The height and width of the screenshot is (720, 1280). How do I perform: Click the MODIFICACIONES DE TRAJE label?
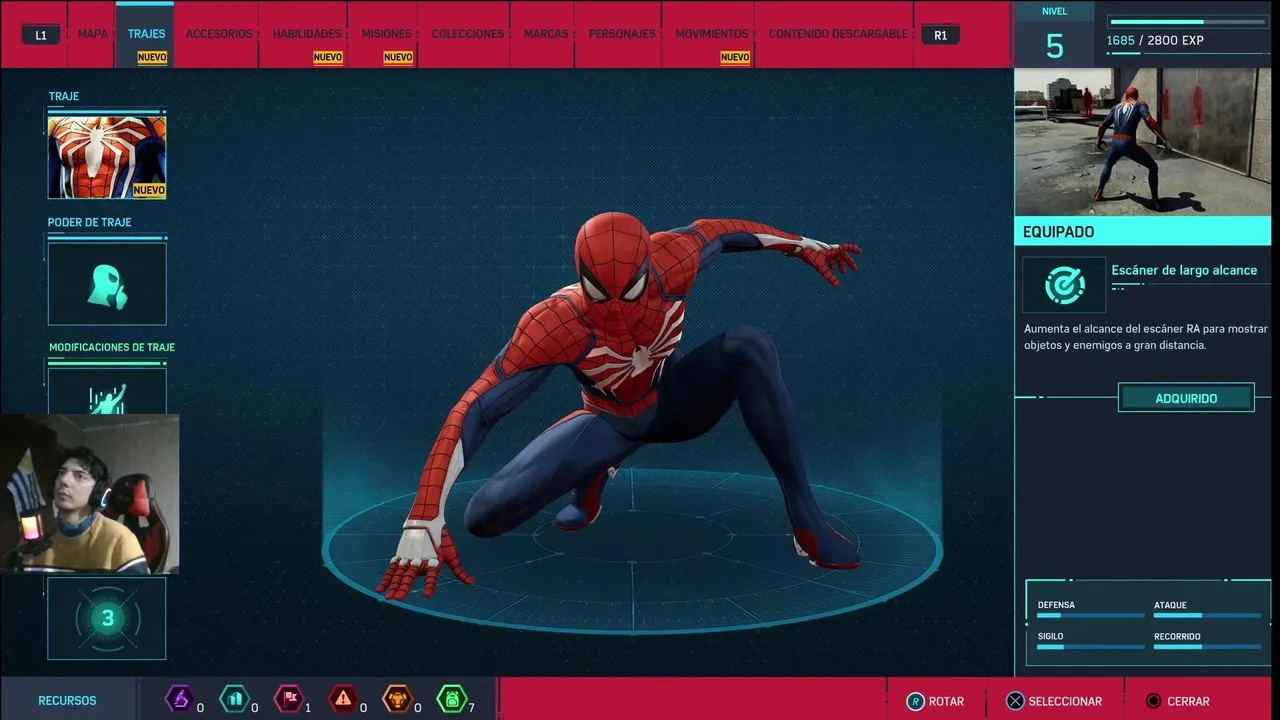[112, 347]
